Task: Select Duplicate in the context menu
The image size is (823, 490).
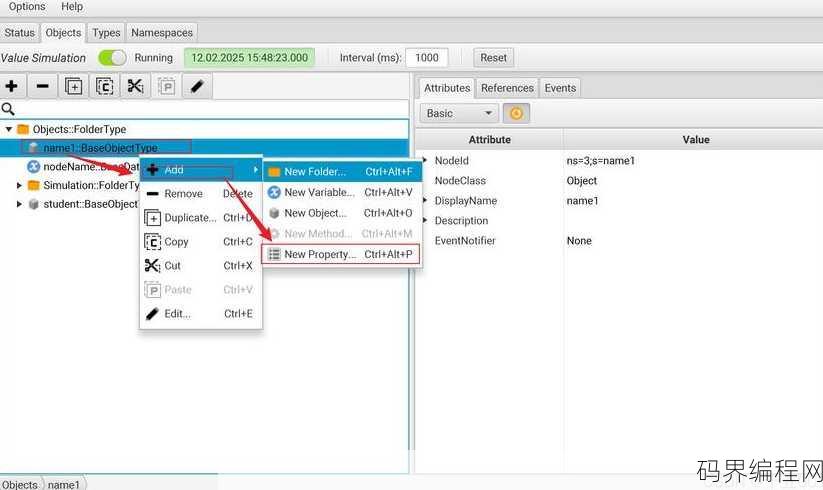Action: (x=201, y=218)
